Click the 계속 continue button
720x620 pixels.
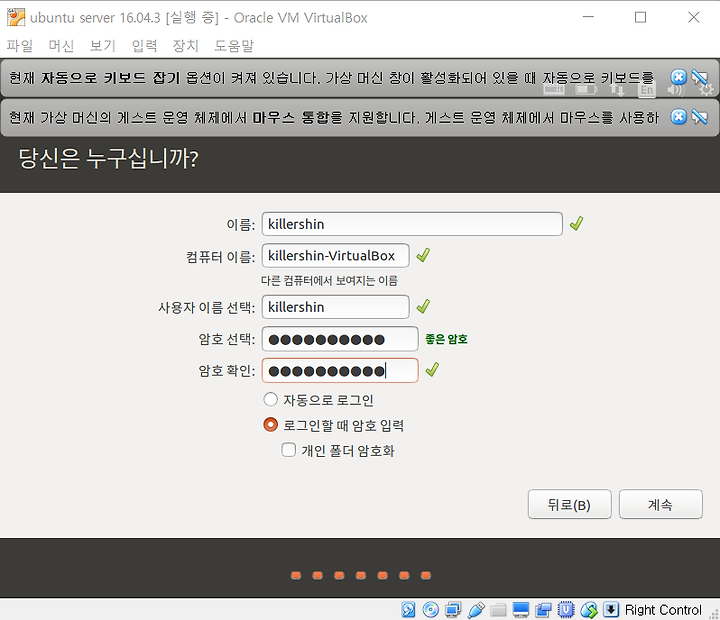[x=660, y=504]
